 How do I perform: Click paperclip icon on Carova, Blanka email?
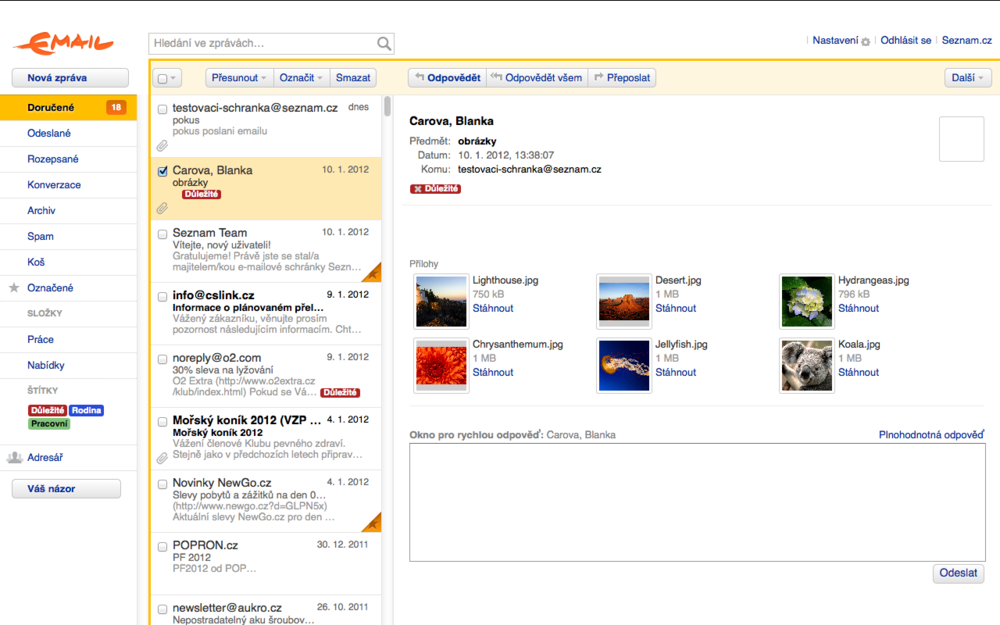[163, 208]
